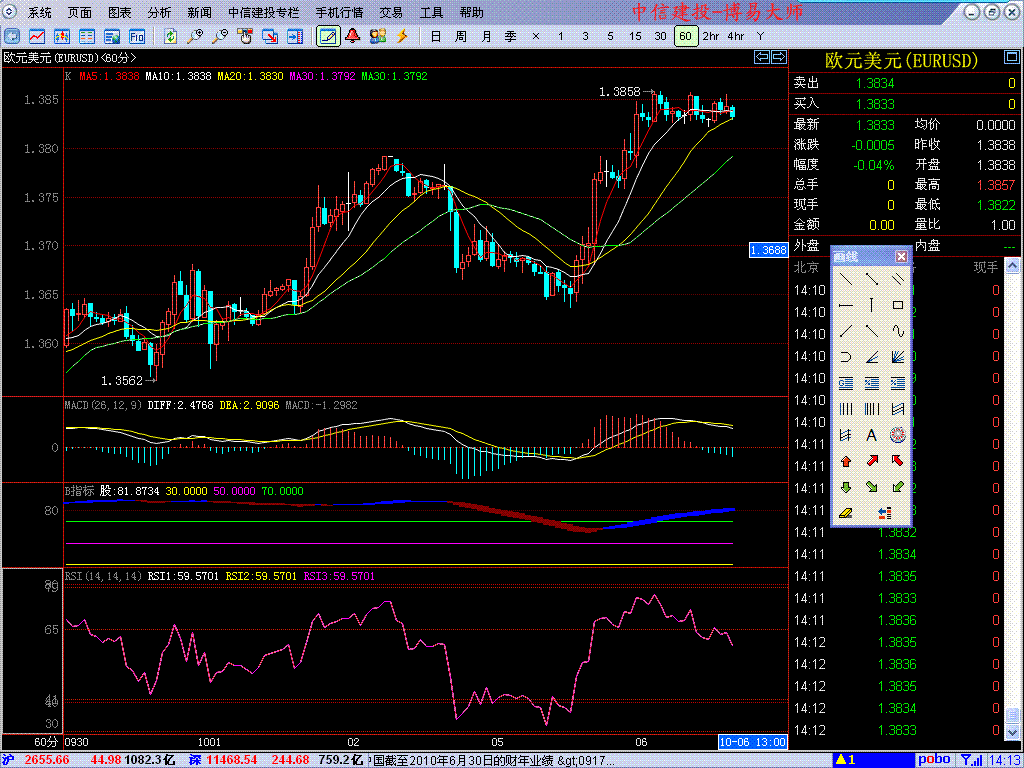This screenshot has height=768, width=1024.
Task: Click the MACD(26,12,9) indicator label
Action: tap(104, 405)
